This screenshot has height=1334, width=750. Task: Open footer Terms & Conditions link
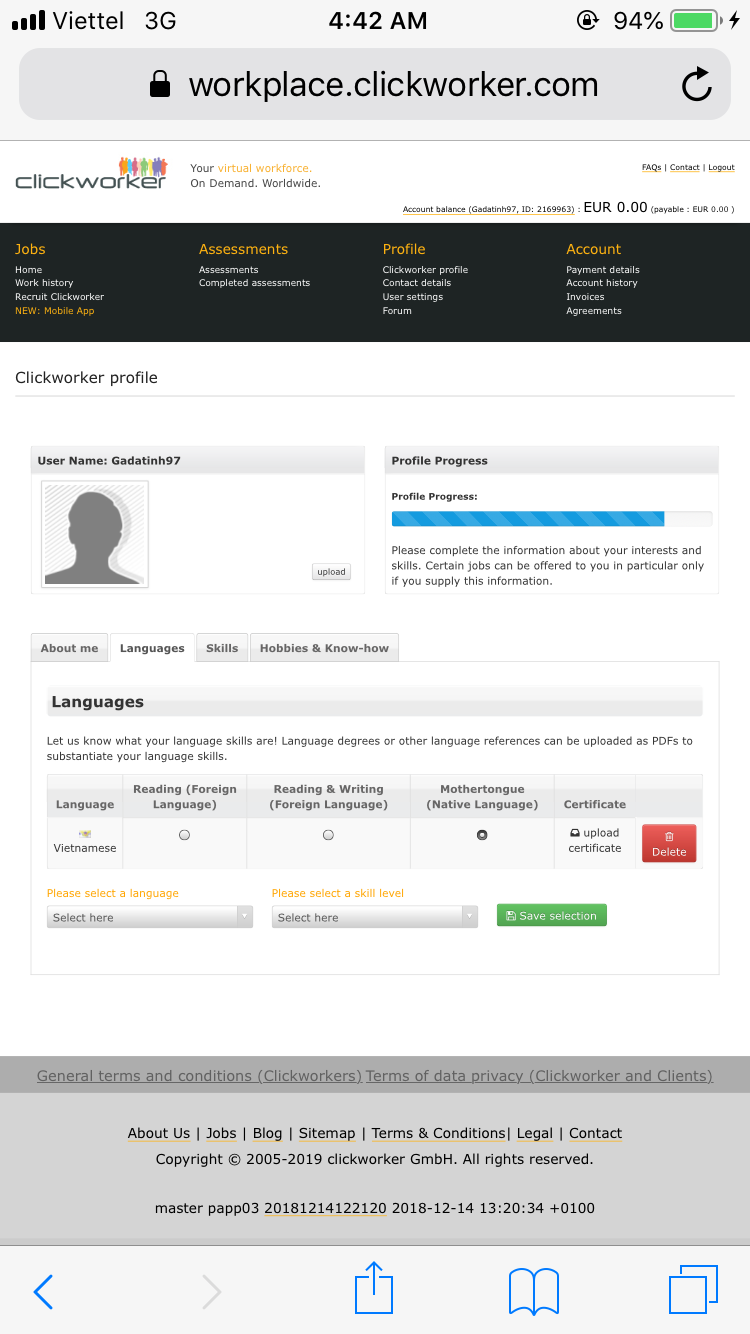(x=439, y=1133)
